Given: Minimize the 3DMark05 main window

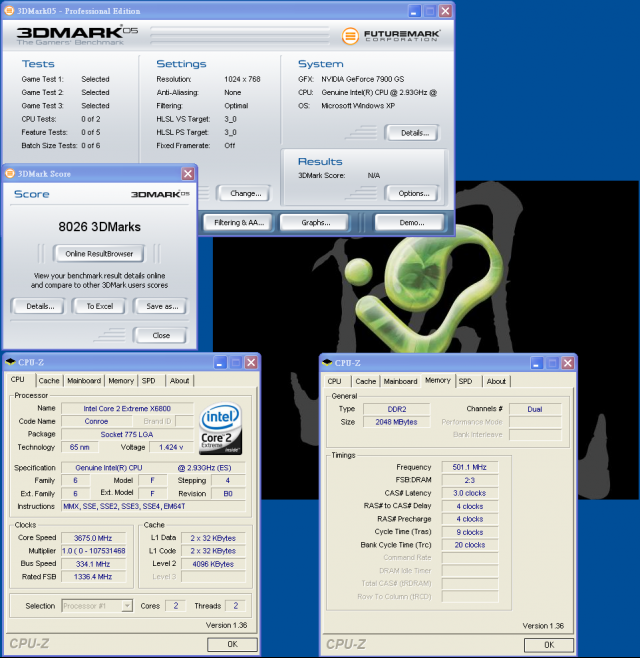Looking at the screenshot, I should 414,11.
